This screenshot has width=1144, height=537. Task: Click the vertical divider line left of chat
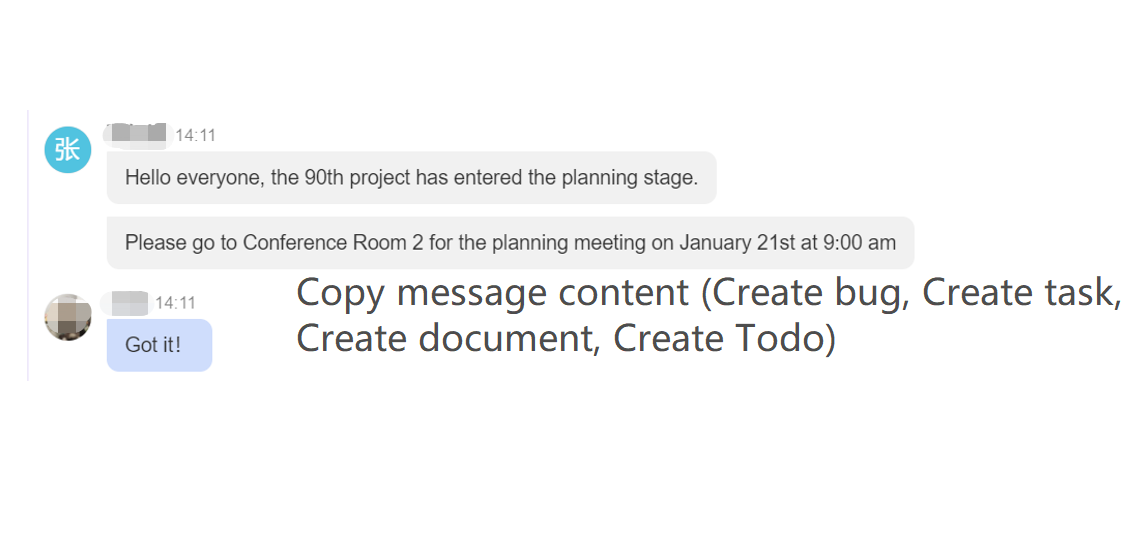click(x=28, y=246)
